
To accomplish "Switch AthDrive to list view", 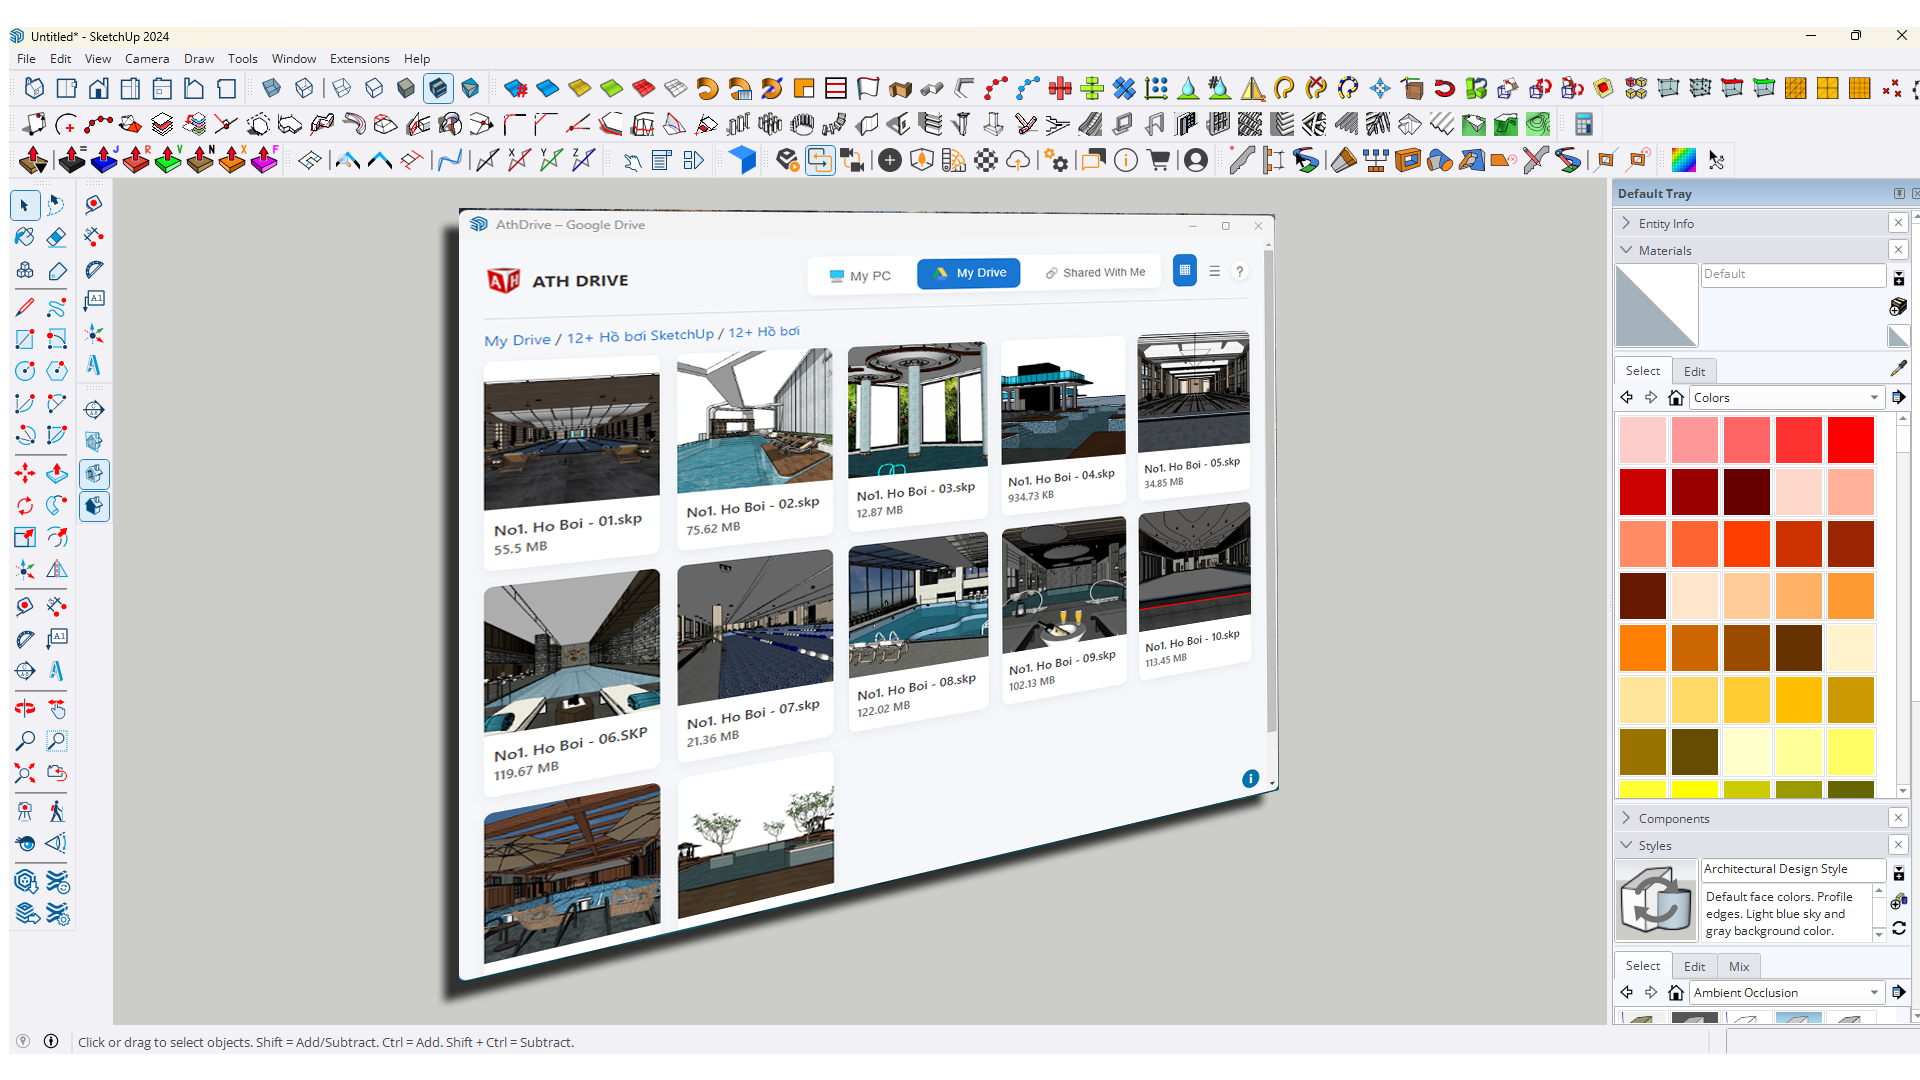I will (x=1214, y=271).
